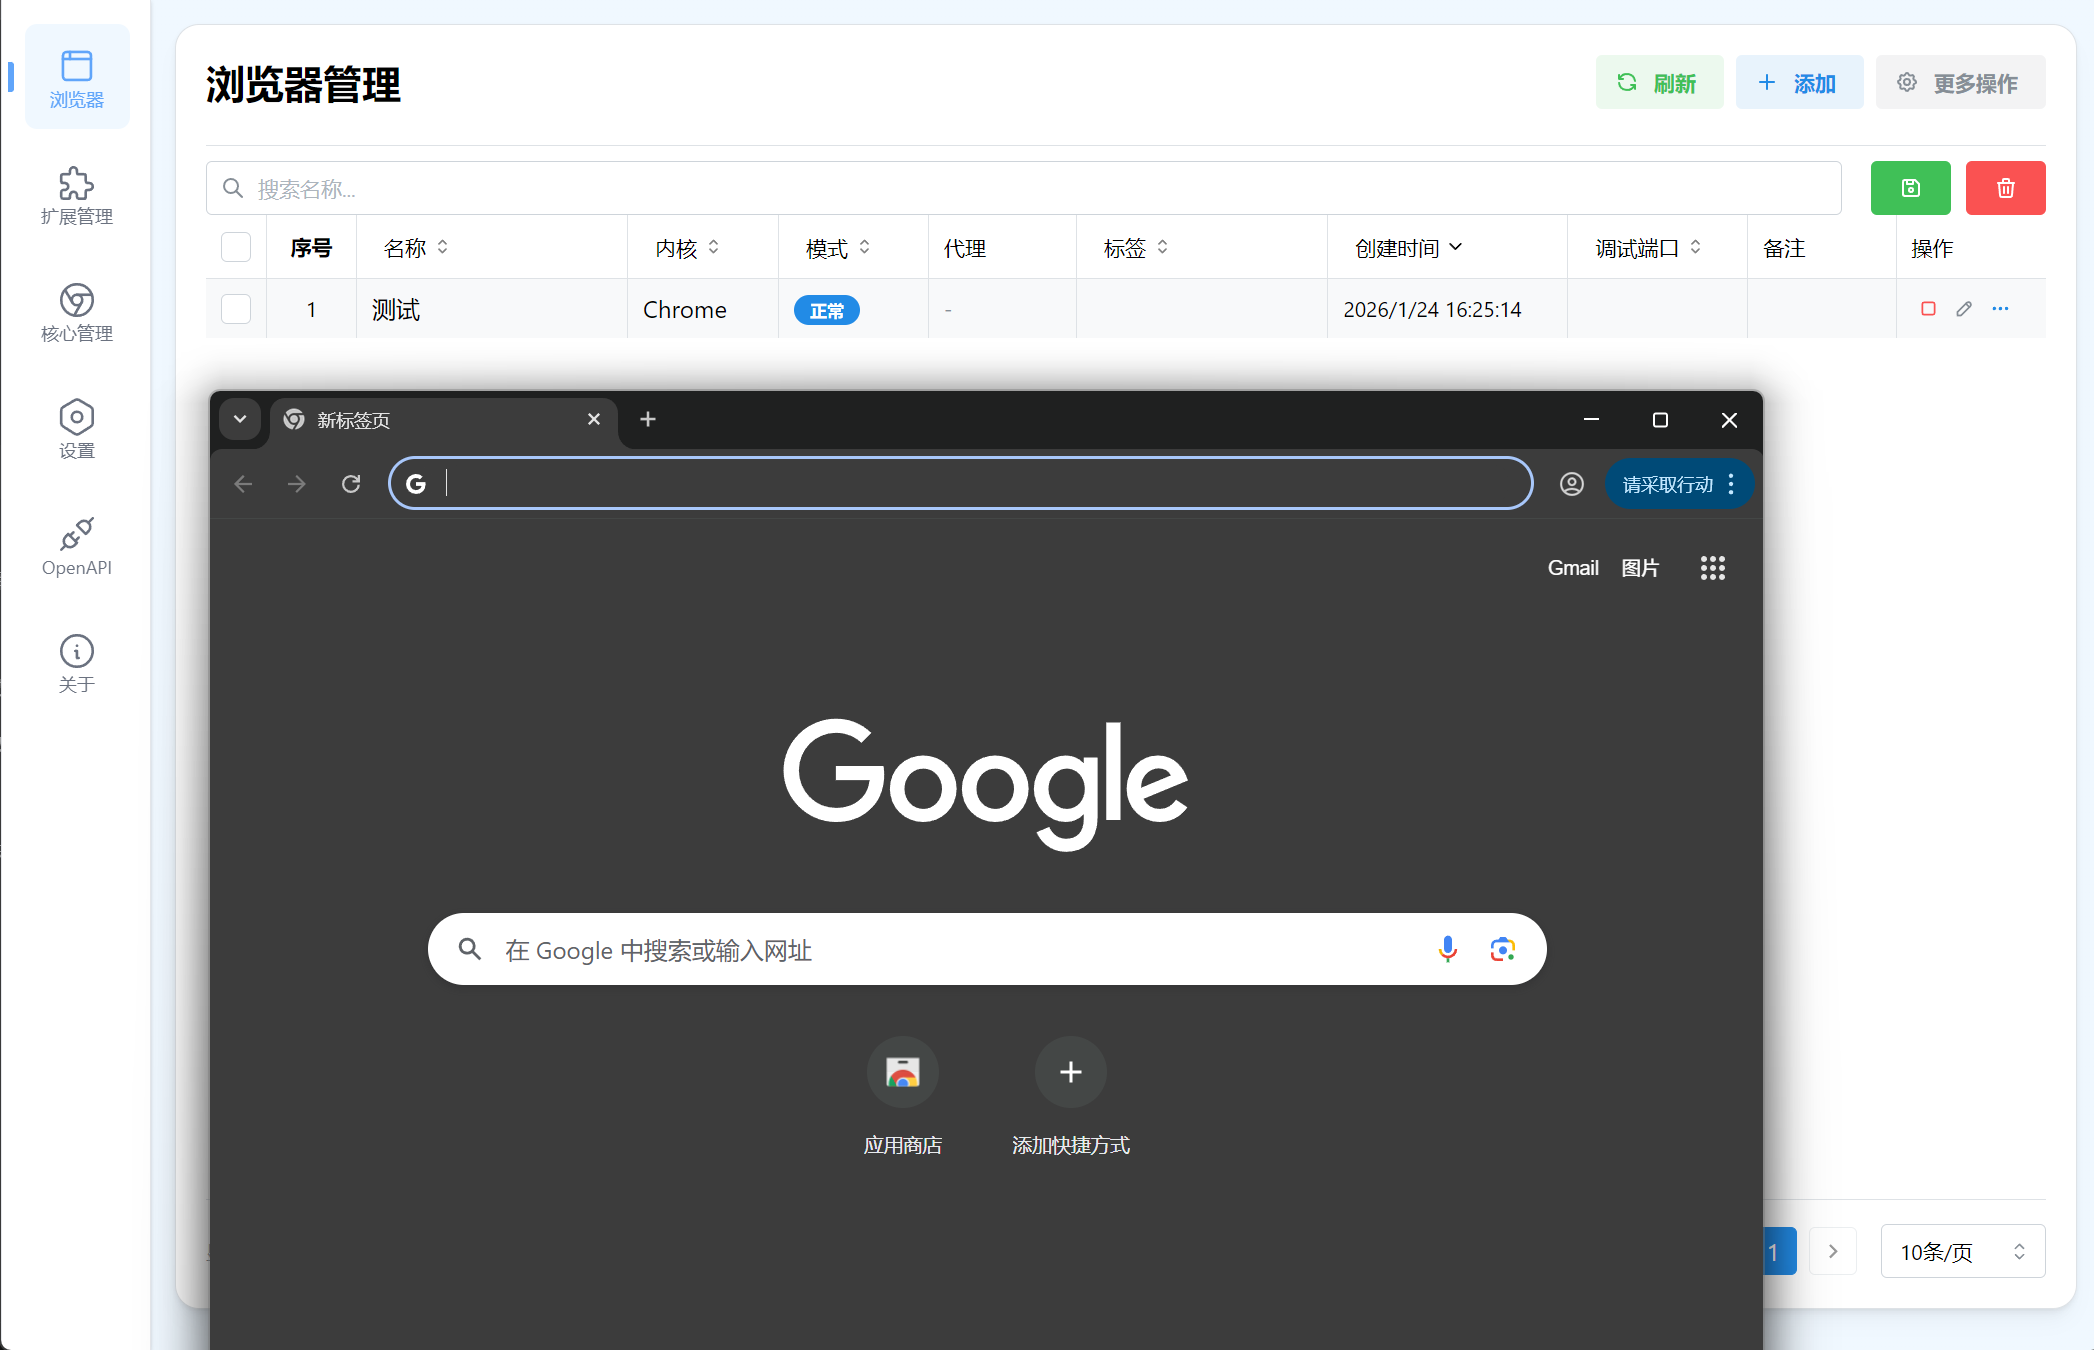Open a new Chrome tab with plus

click(648, 419)
